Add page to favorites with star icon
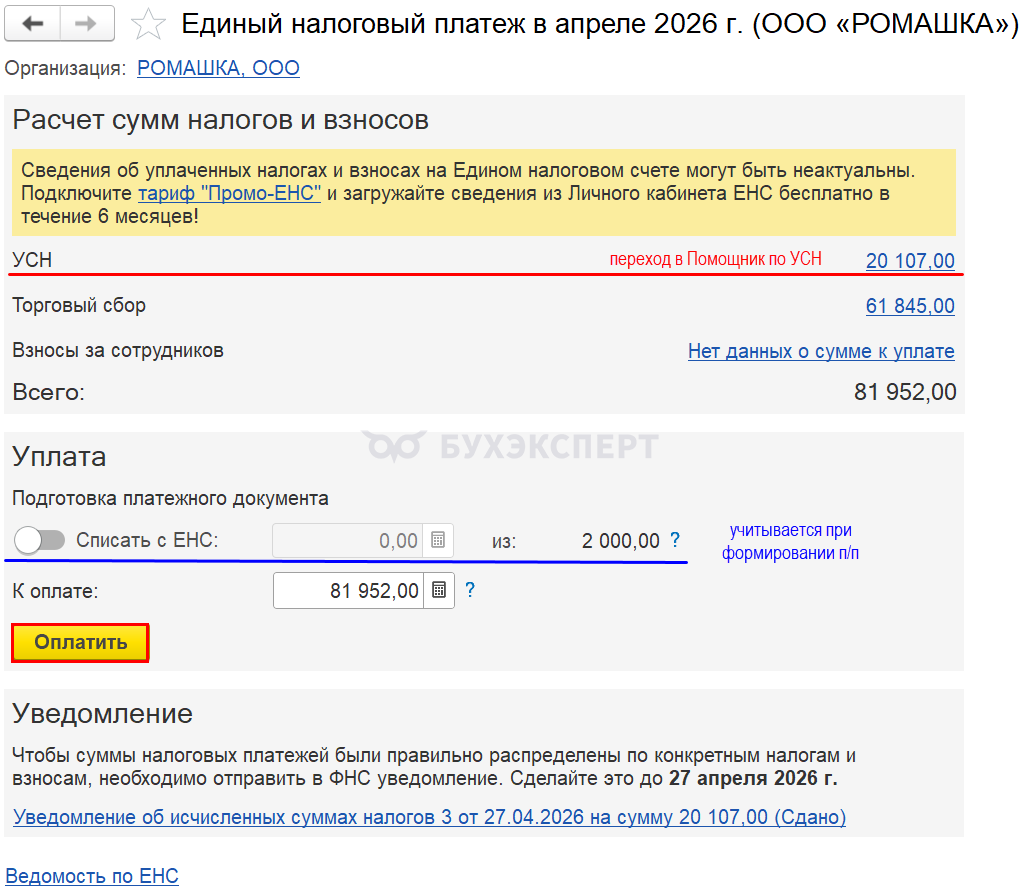The image size is (1021, 894). 148,24
